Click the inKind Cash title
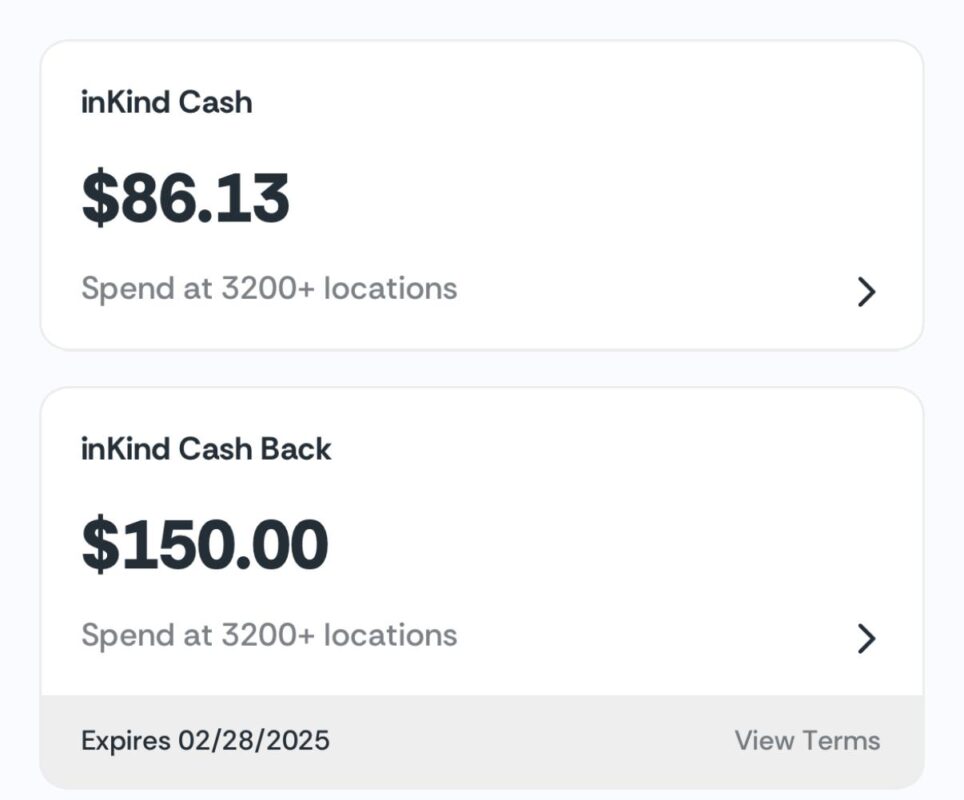964x800 pixels. 166,102
